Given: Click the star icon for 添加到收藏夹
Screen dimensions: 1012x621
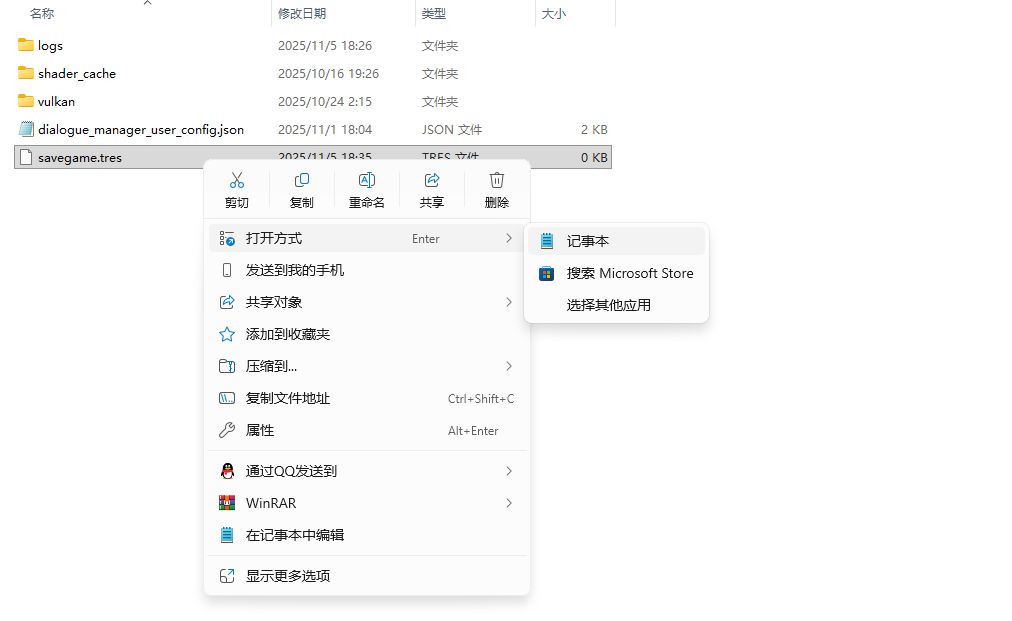Looking at the screenshot, I should pos(227,334).
